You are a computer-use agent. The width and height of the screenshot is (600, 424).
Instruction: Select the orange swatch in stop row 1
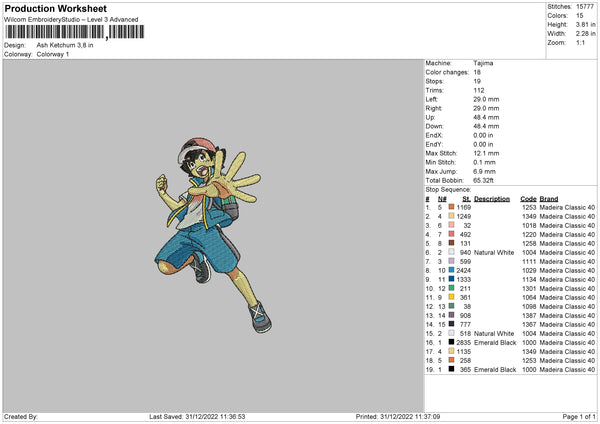tap(452, 207)
